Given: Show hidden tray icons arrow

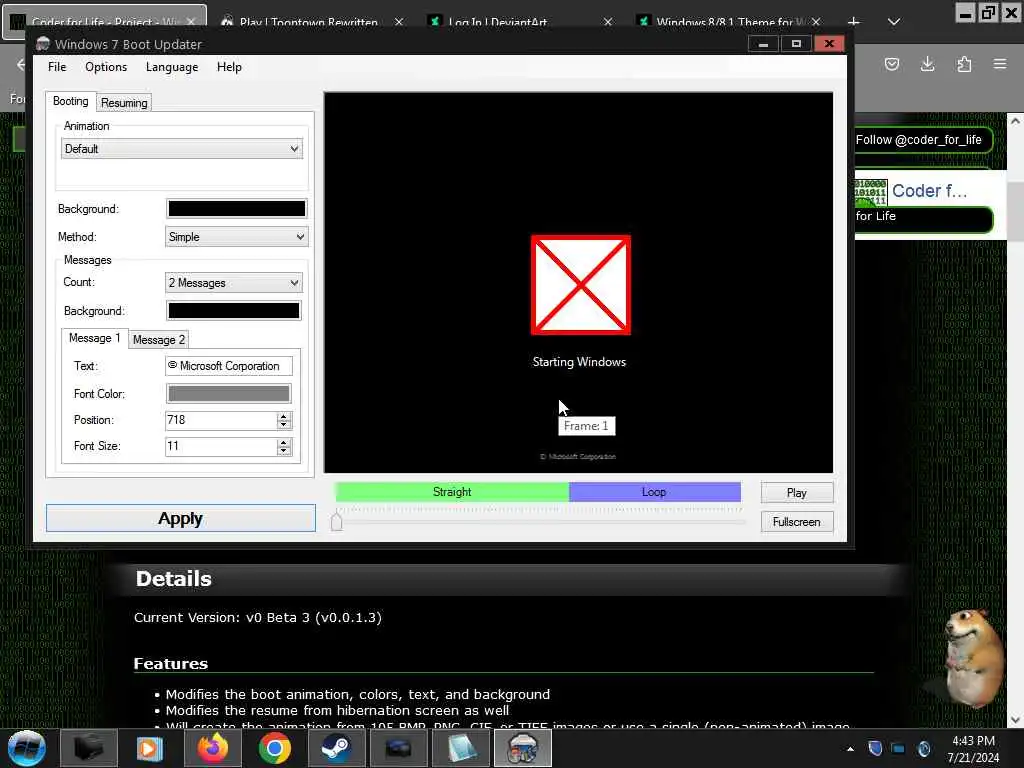Looking at the screenshot, I should [x=850, y=749].
